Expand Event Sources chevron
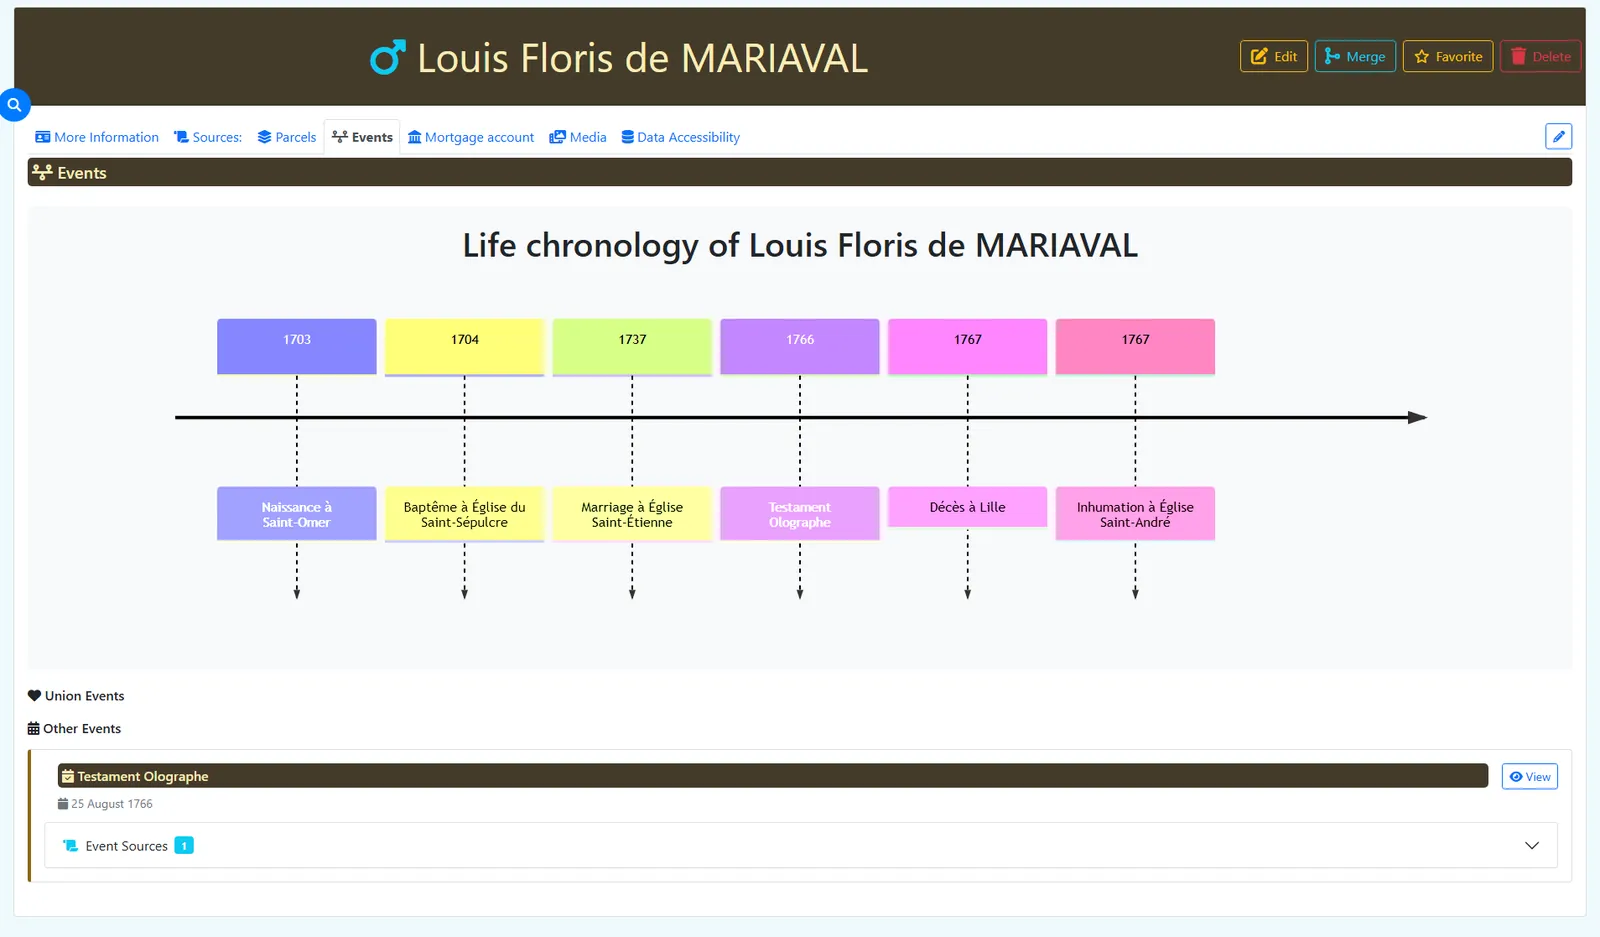This screenshot has height=937, width=1600. pos(1531,846)
